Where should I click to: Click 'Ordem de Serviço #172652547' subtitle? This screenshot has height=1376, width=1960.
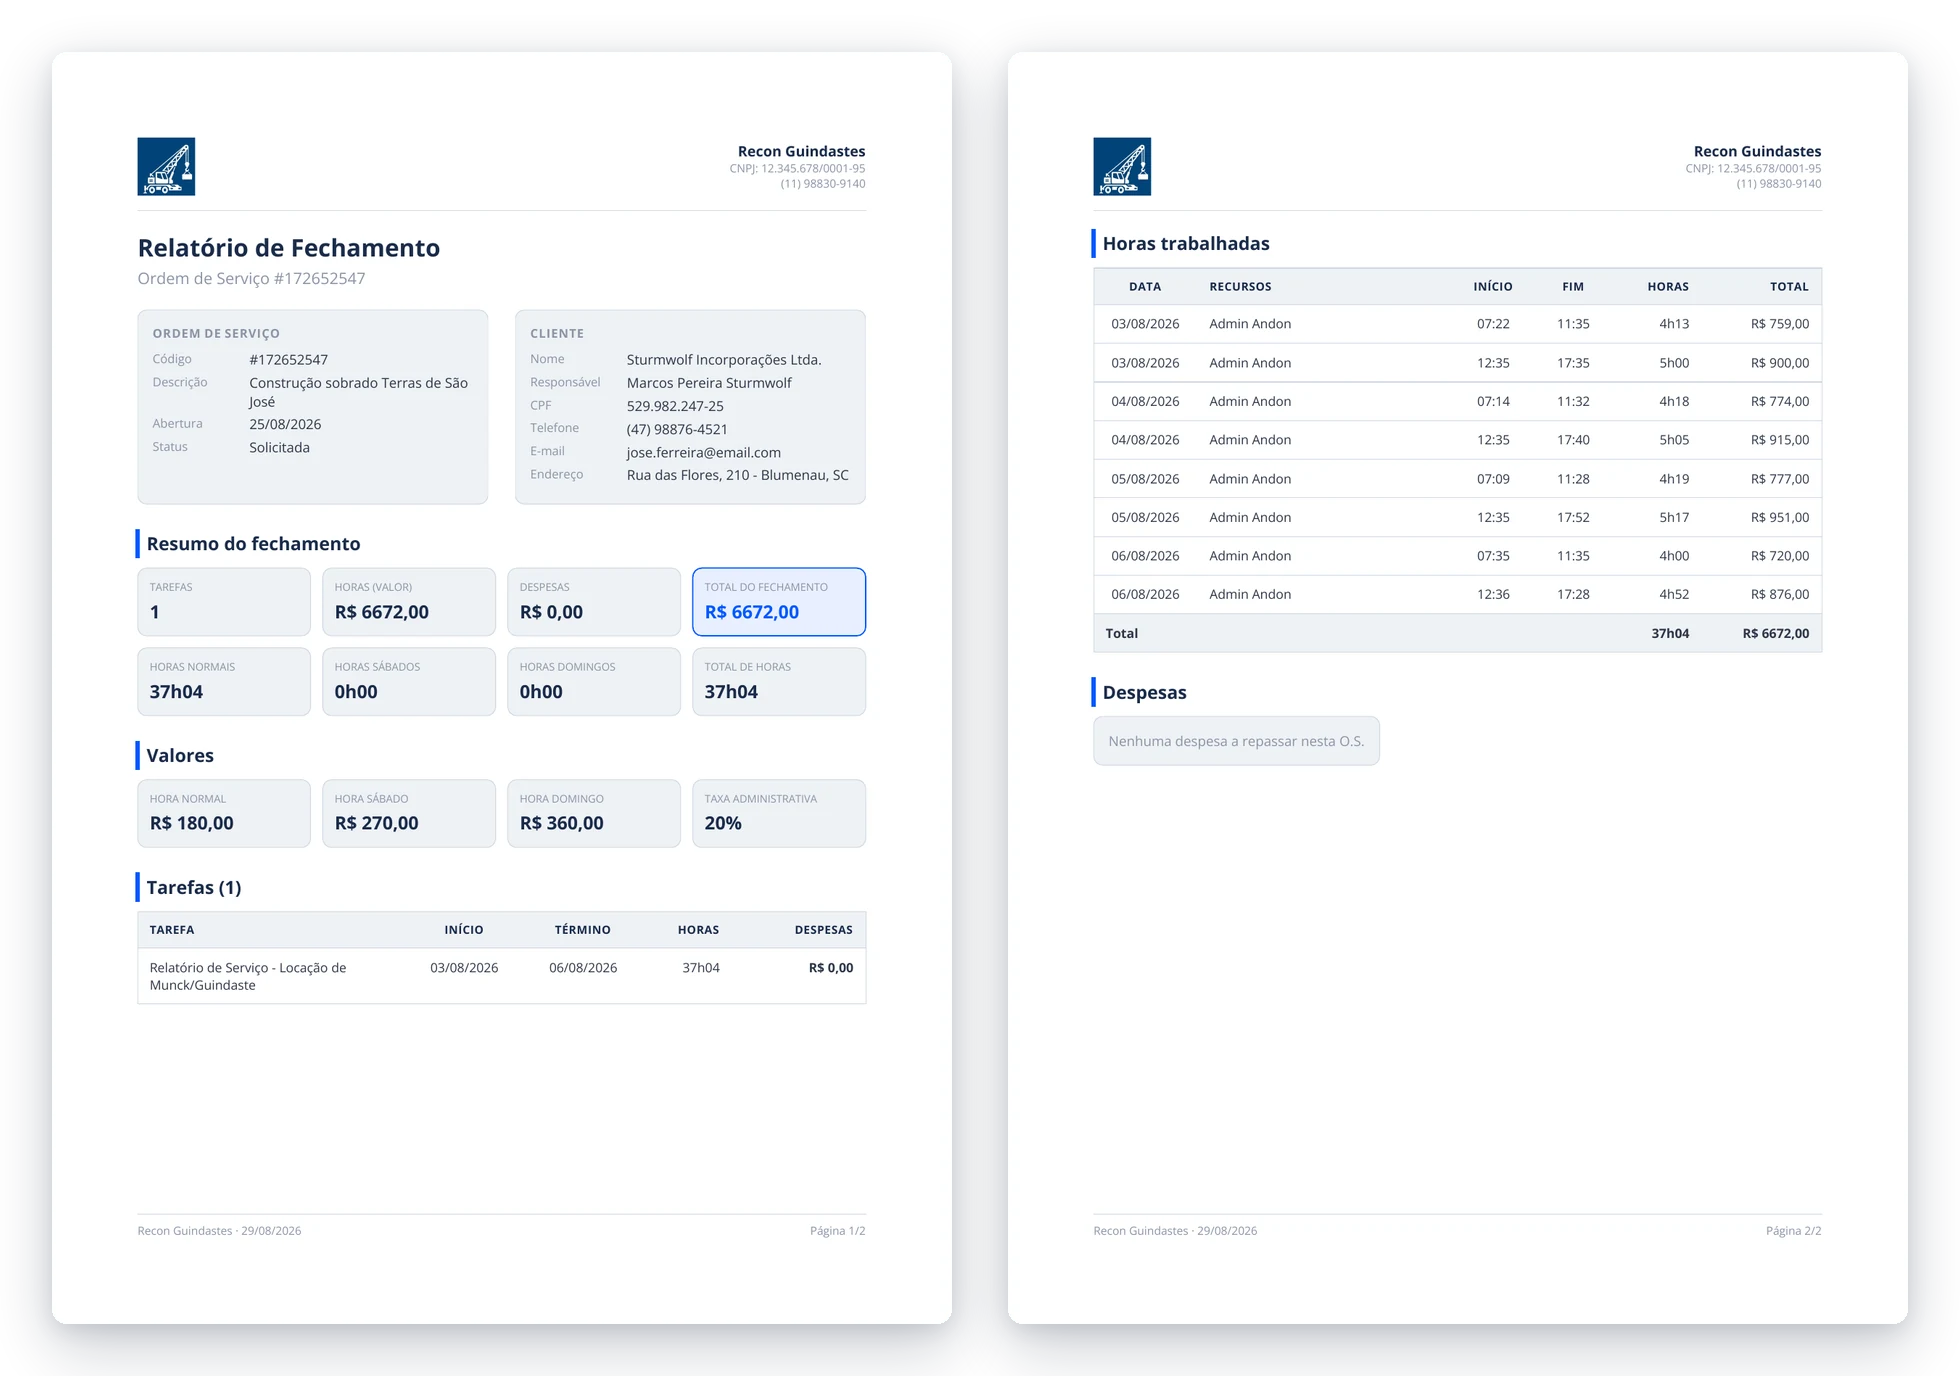(251, 278)
